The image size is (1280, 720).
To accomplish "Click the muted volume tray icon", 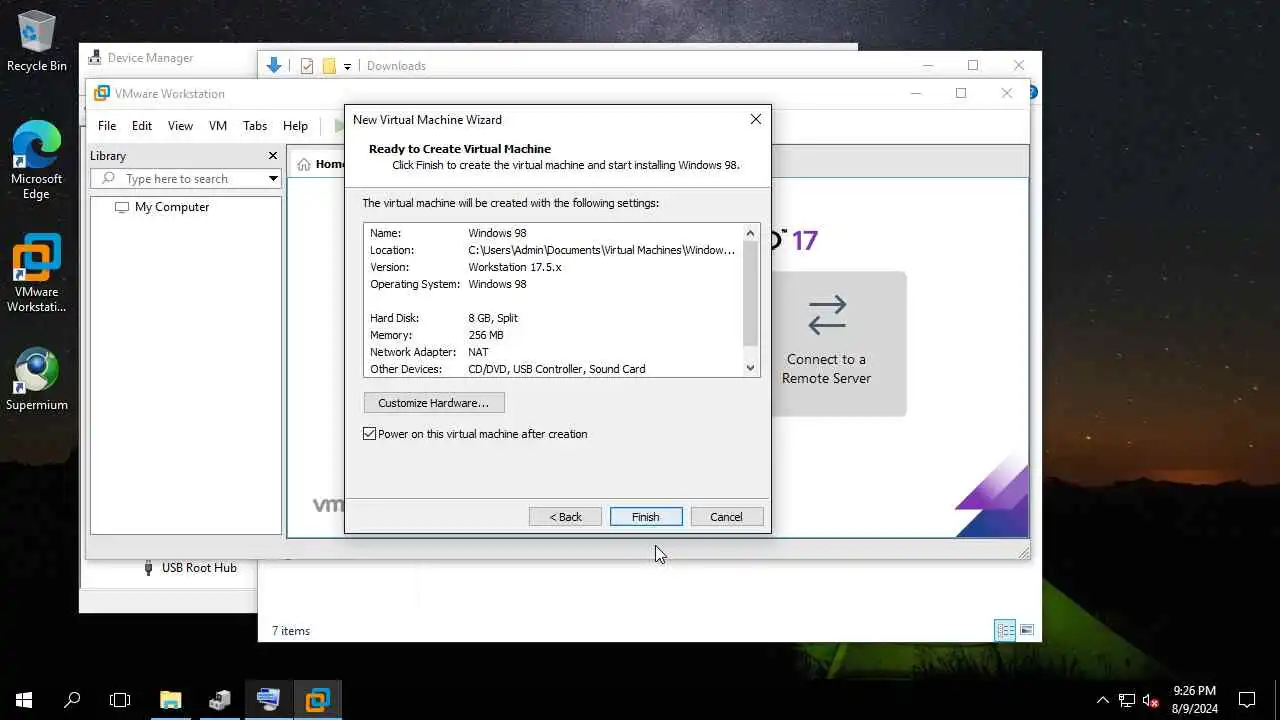I will pos(1151,700).
